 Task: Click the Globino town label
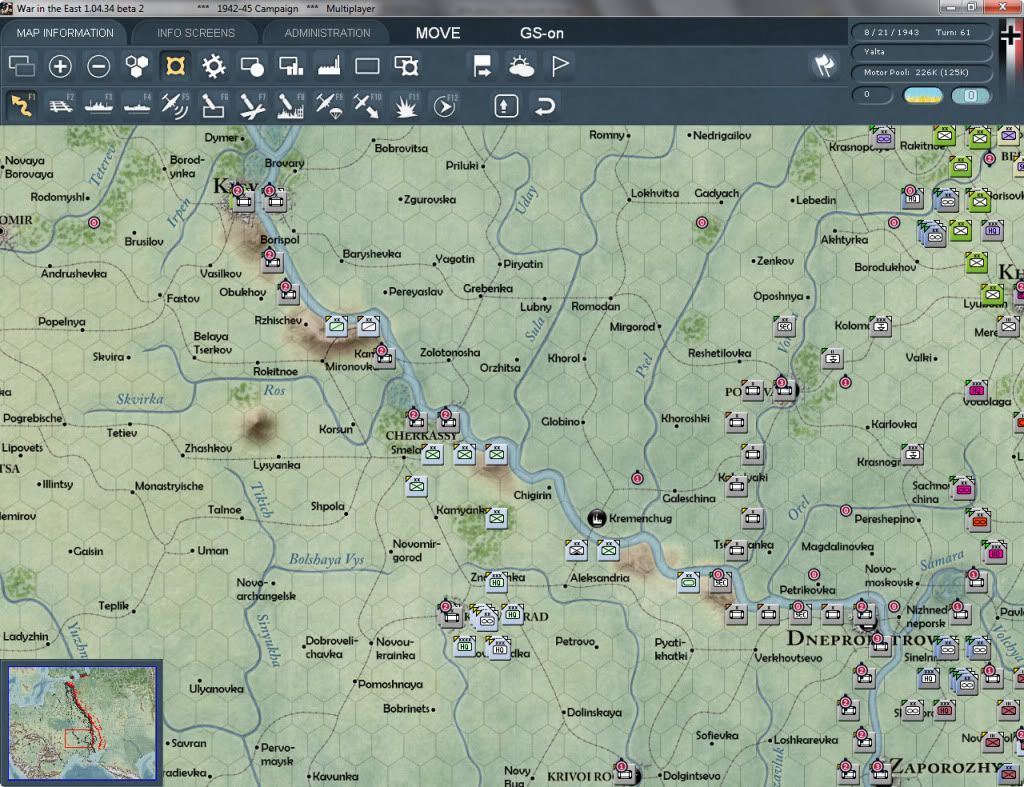coord(560,422)
